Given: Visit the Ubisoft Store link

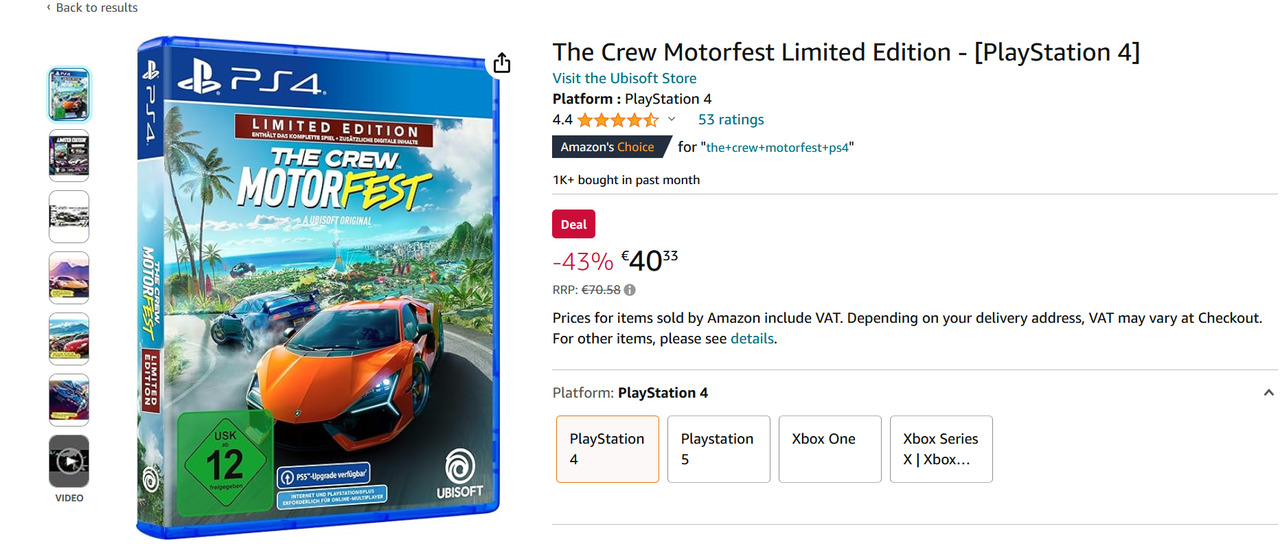Looking at the screenshot, I should [624, 78].
